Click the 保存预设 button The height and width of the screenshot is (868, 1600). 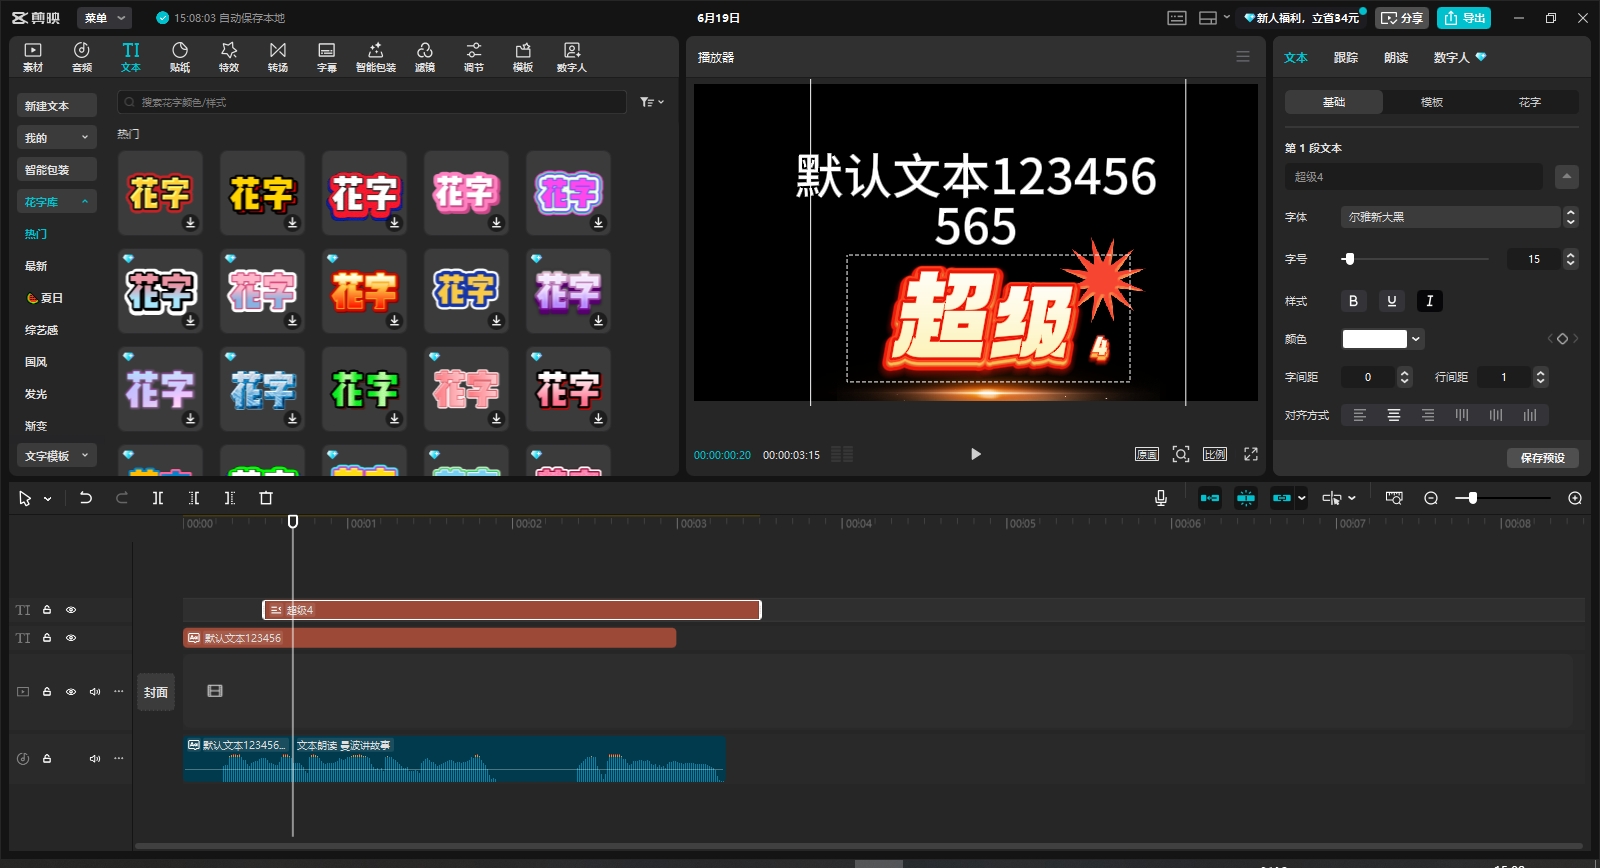tap(1542, 458)
